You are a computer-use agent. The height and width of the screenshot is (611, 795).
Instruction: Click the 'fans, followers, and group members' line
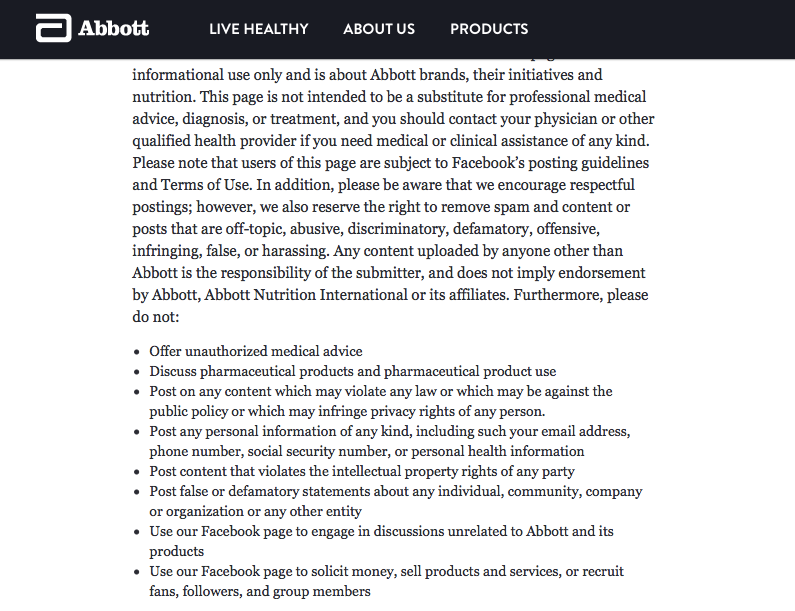click(260, 591)
